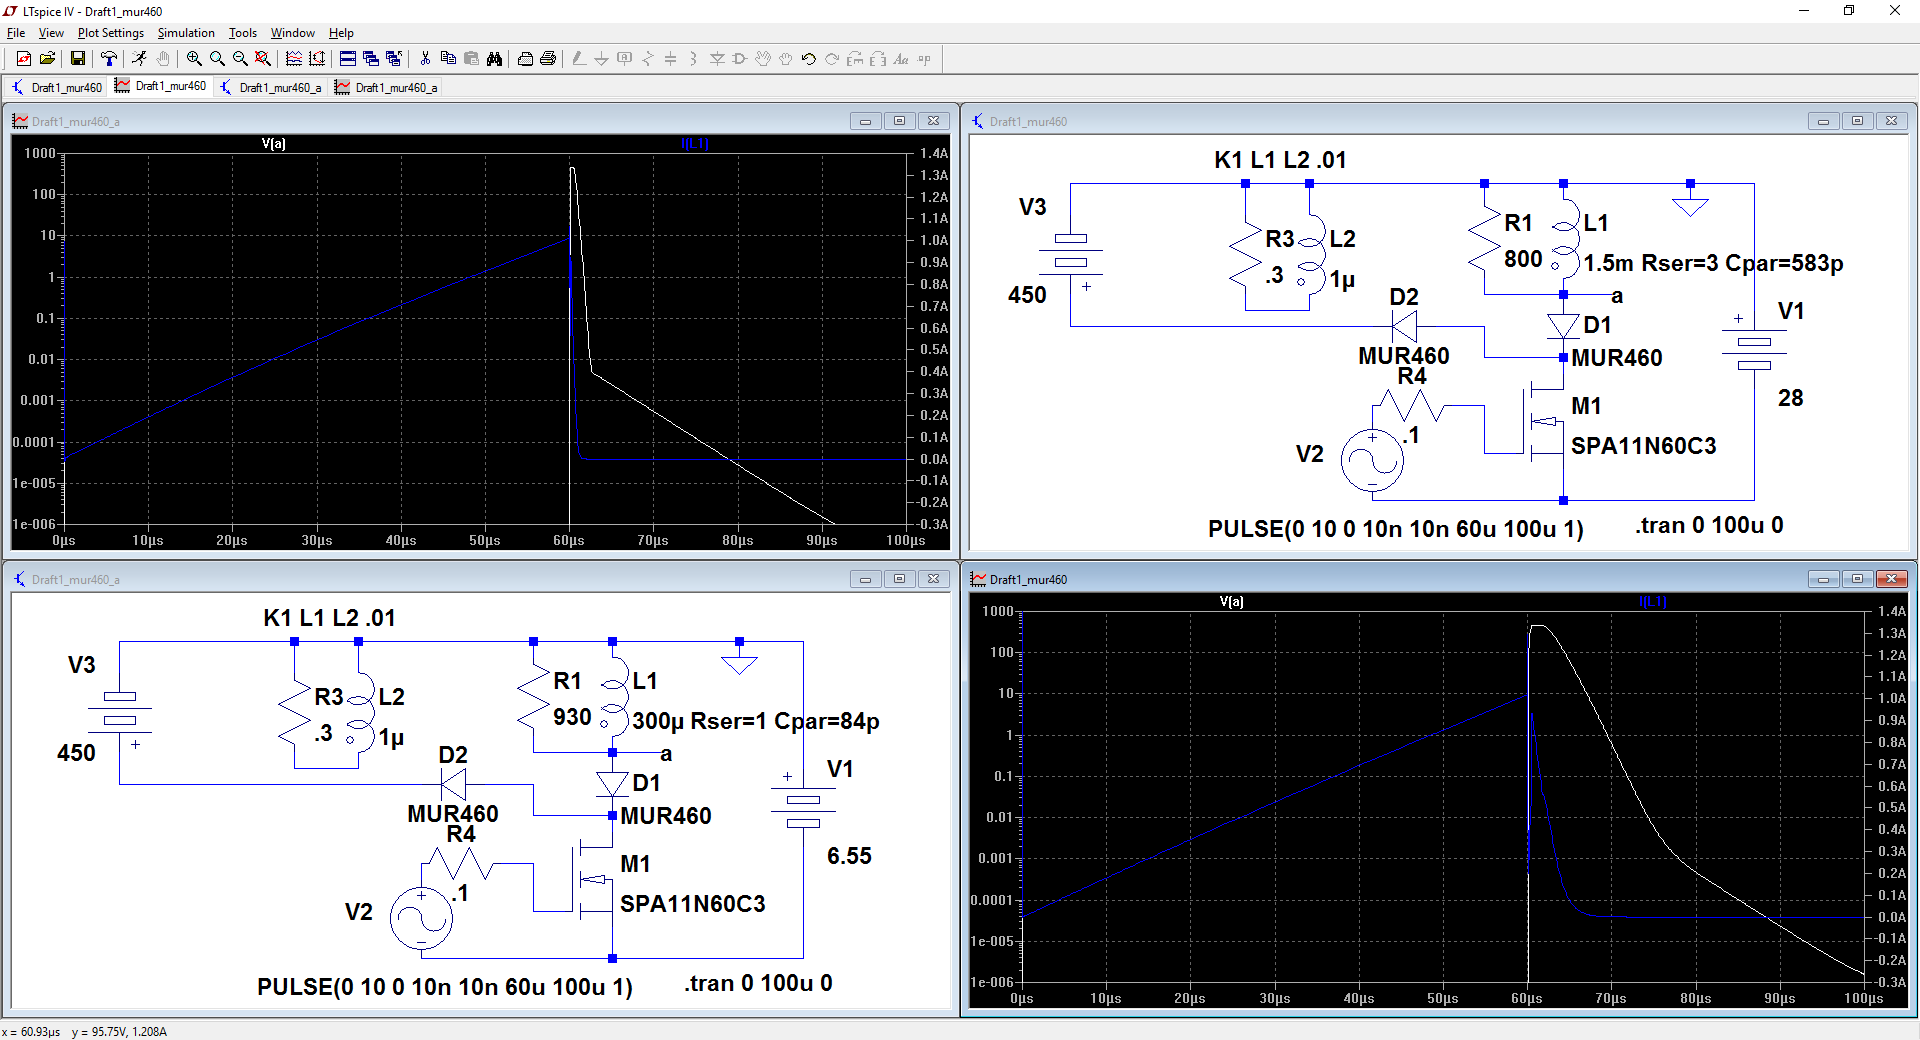
Task: Select the Component AND-gate tool
Action: pyautogui.click(x=740, y=59)
